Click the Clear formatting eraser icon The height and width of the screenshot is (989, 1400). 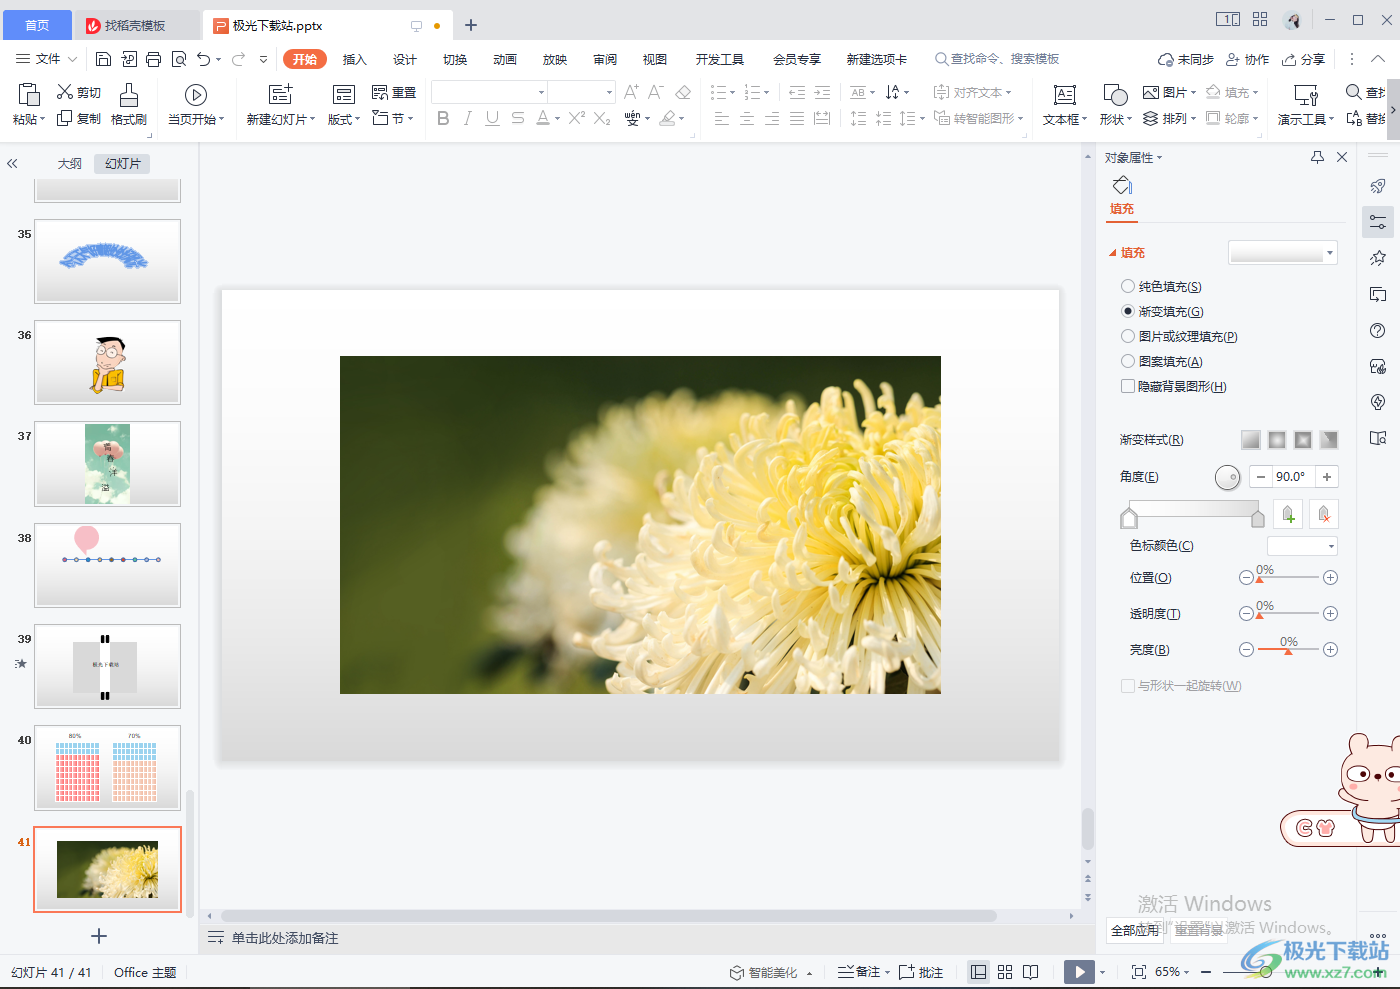click(683, 92)
